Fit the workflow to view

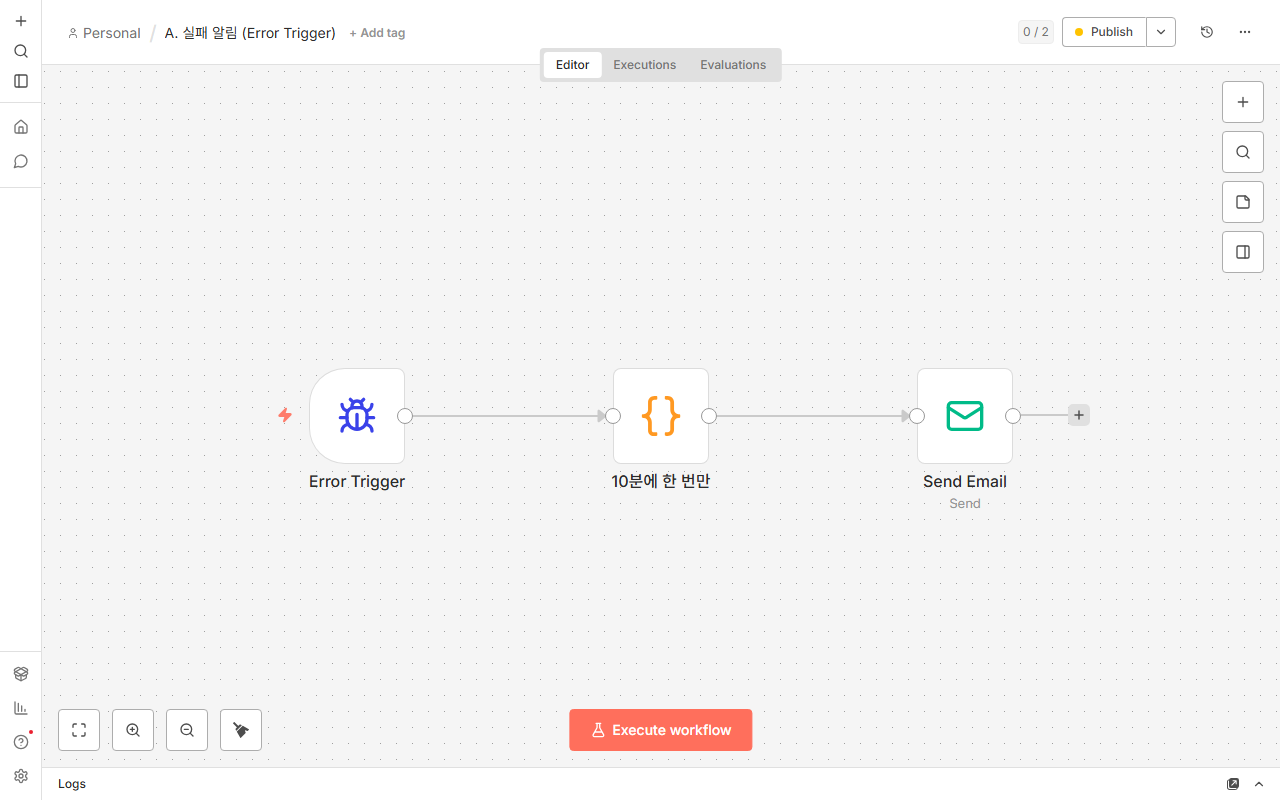[79, 730]
